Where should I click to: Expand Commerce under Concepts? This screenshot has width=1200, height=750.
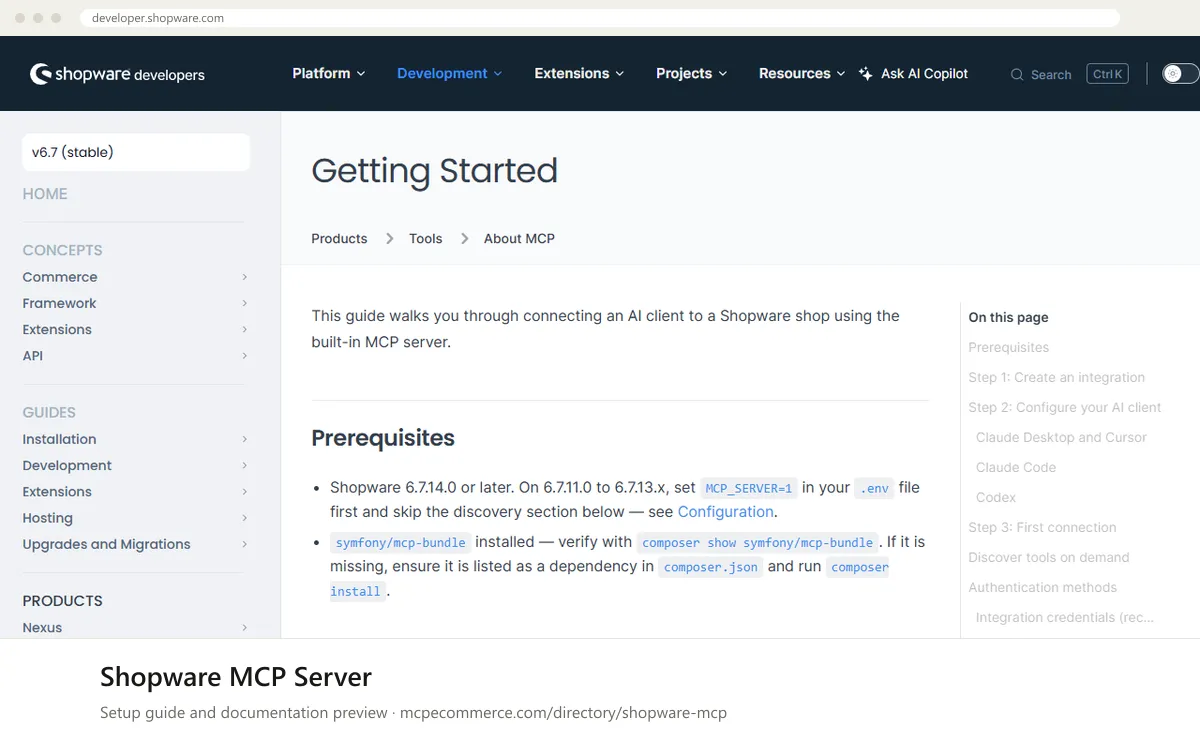coord(135,277)
